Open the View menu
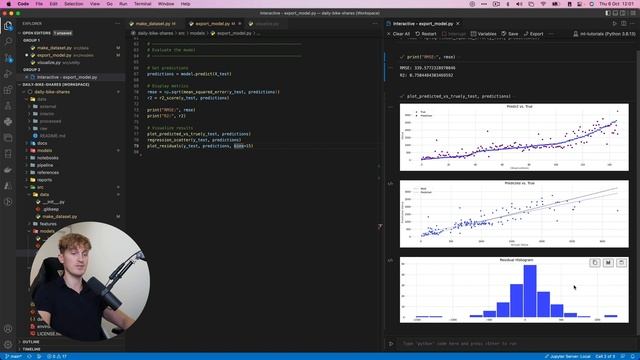 tap(95, 4)
